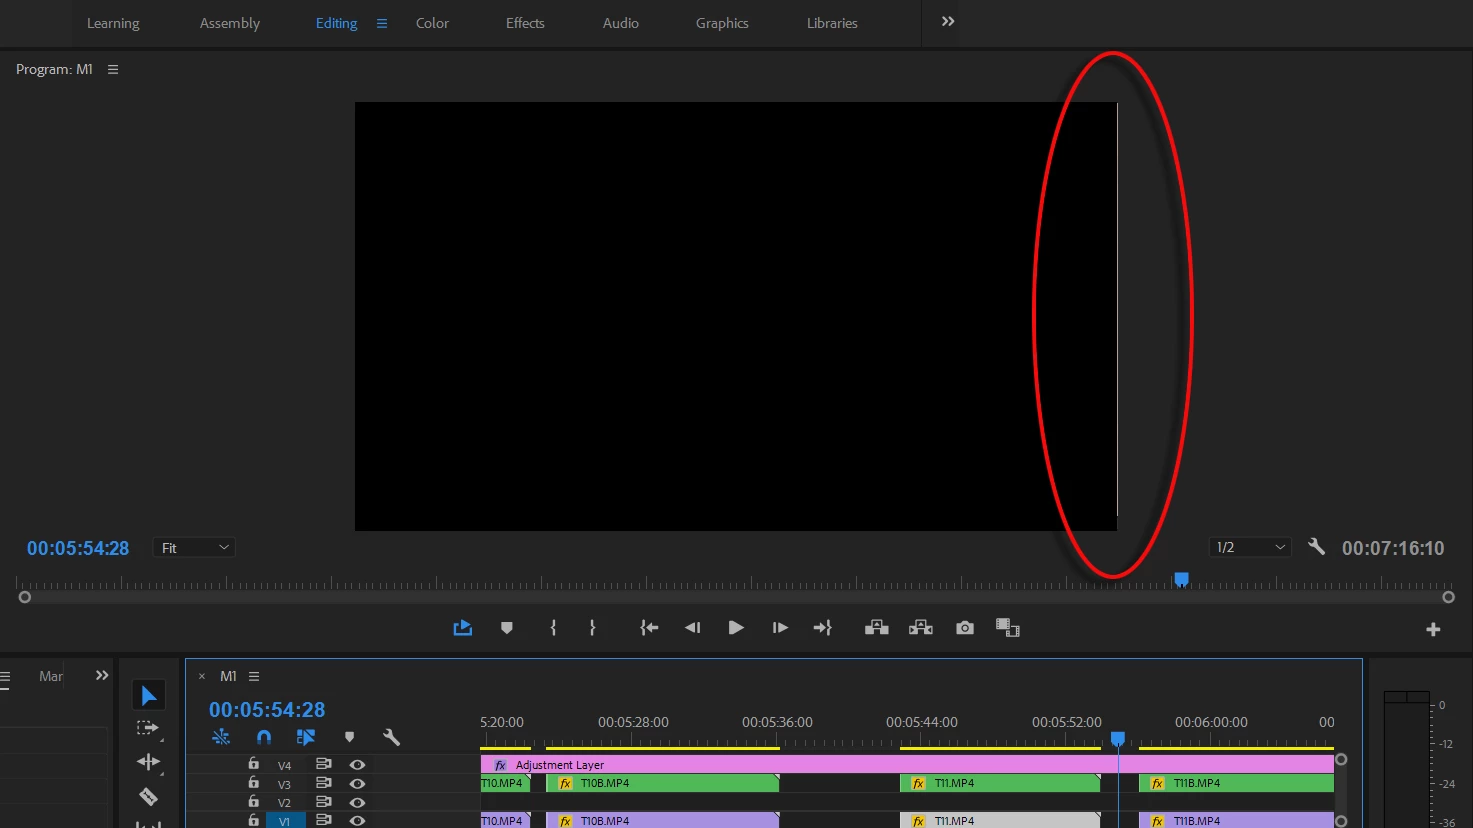The width and height of the screenshot is (1473, 828).
Task: Click the Comparison View button
Action: [x=1008, y=628]
